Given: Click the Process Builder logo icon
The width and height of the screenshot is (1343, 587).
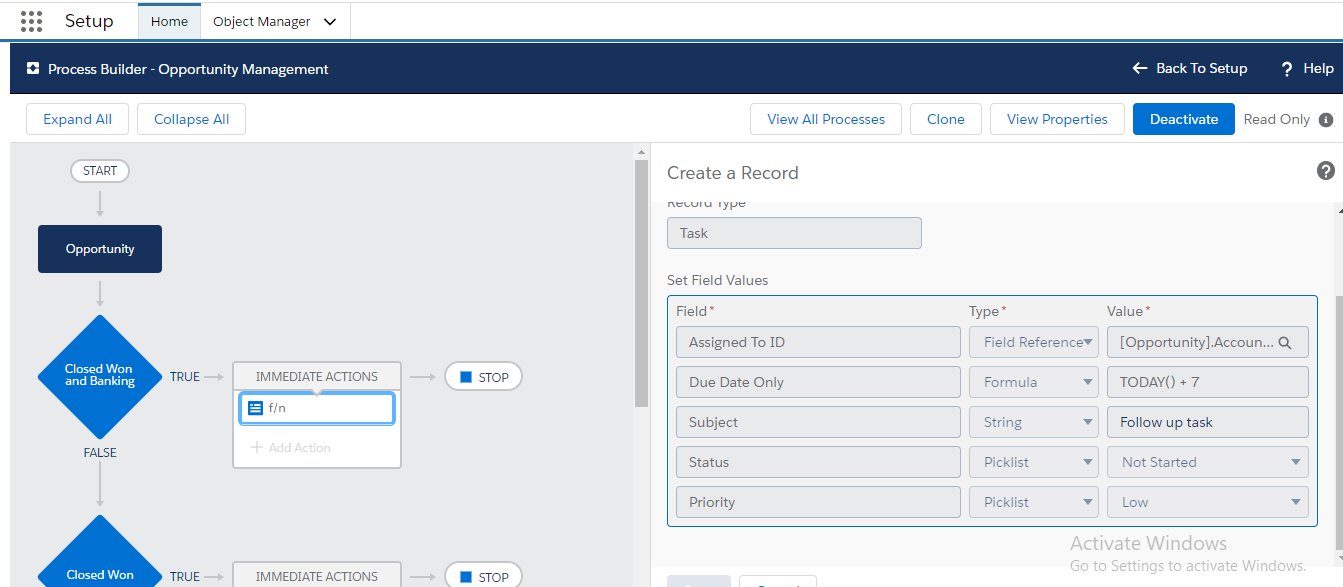Looking at the screenshot, I should tap(33, 69).
